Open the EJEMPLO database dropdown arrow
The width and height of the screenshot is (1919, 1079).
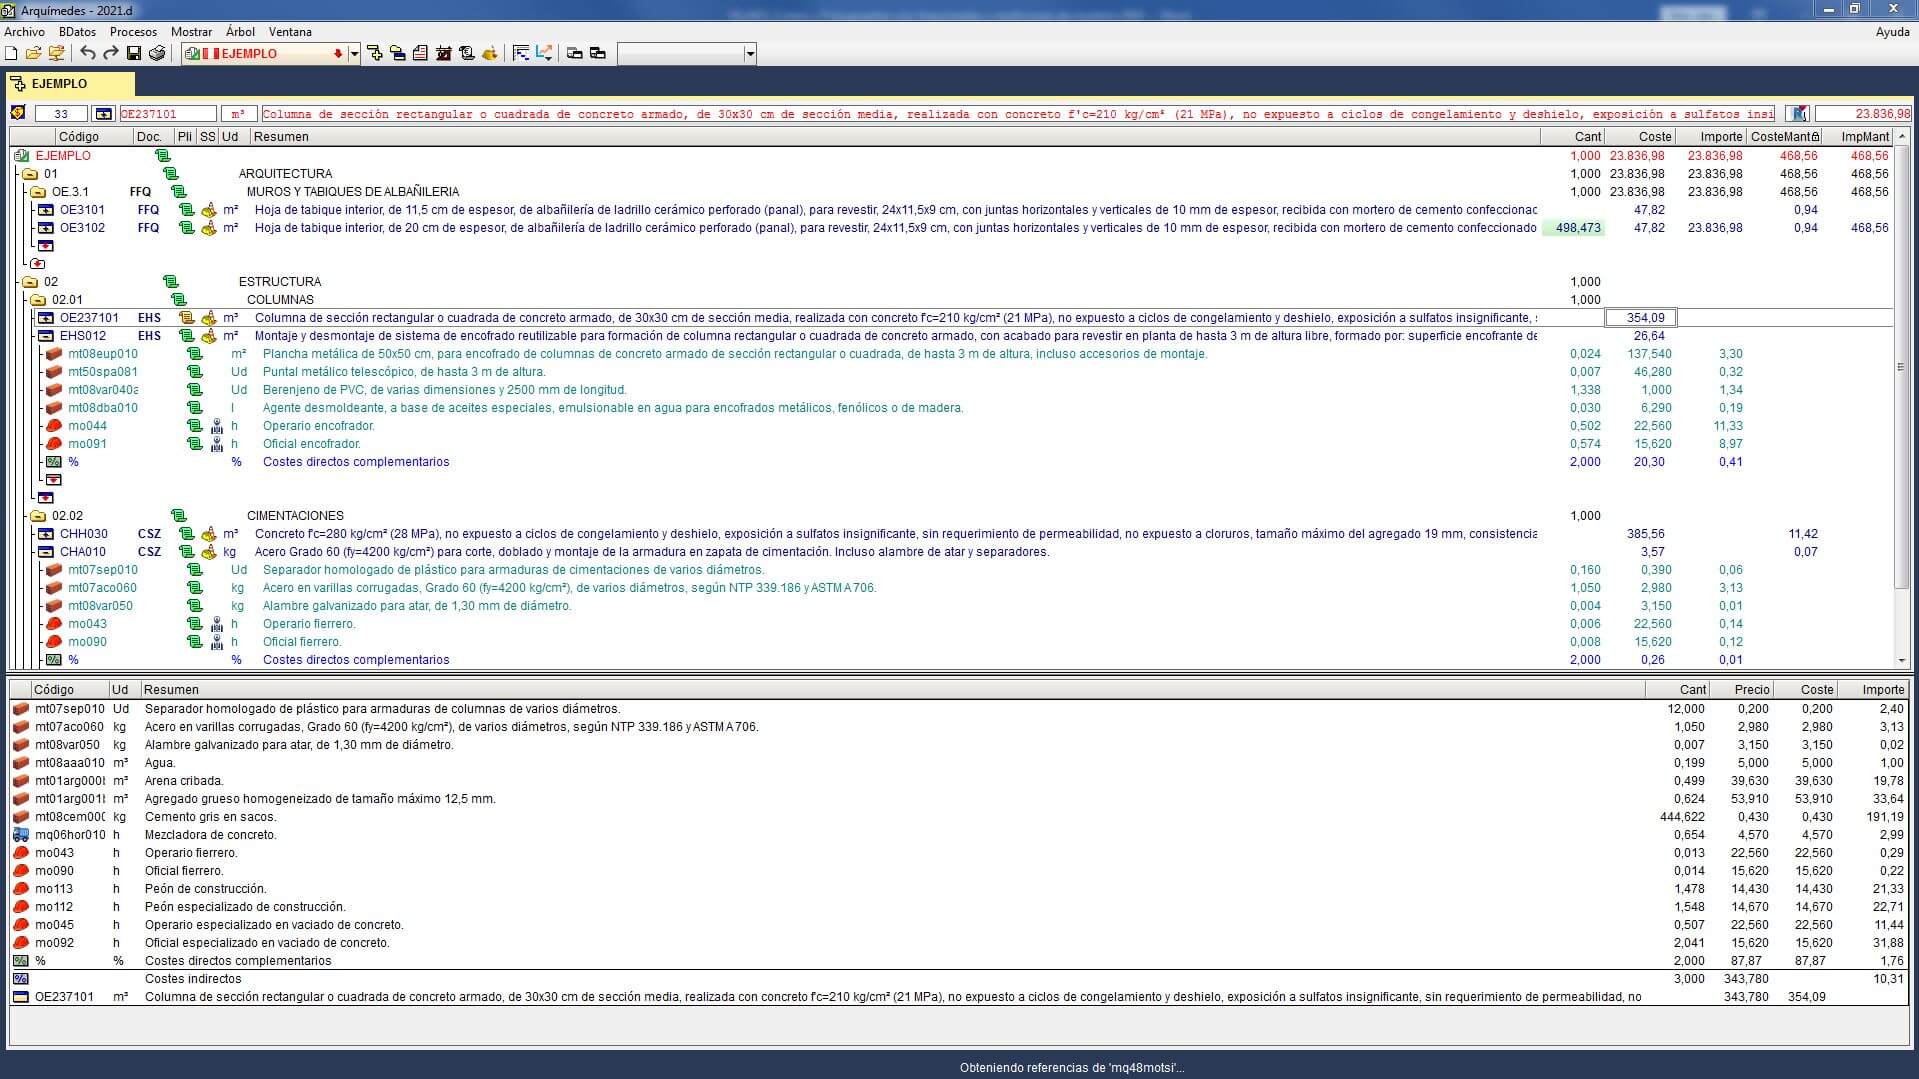coord(354,54)
